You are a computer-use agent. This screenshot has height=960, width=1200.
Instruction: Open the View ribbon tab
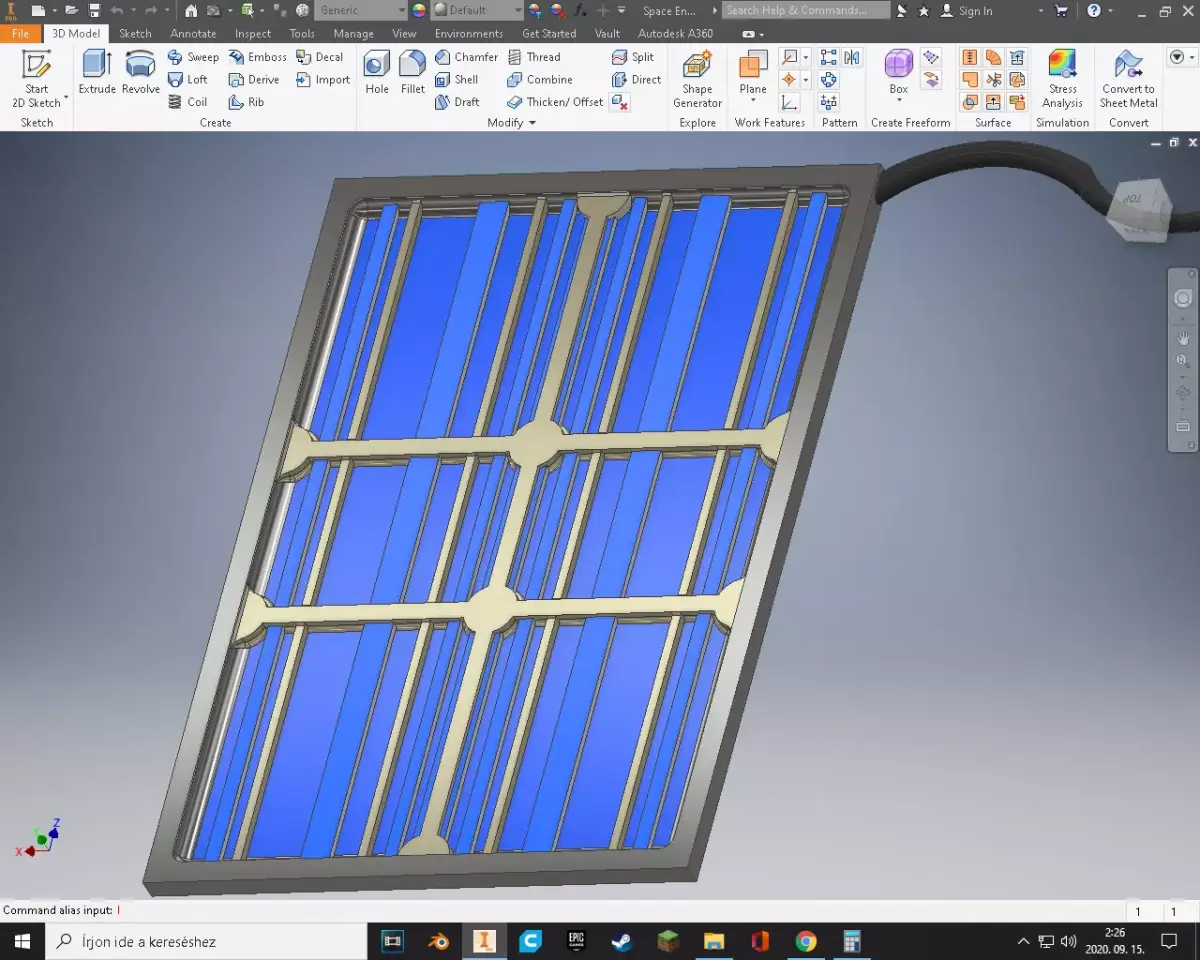pyautogui.click(x=404, y=33)
